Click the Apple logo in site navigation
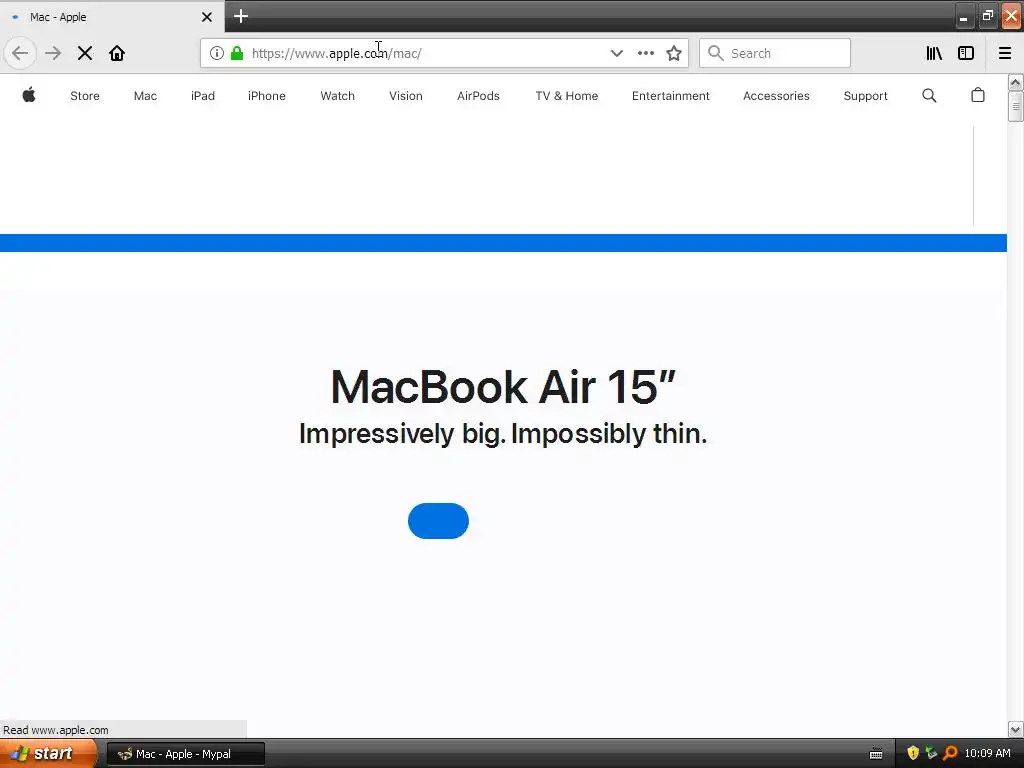The image size is (1024, 768). coord(29,95)
